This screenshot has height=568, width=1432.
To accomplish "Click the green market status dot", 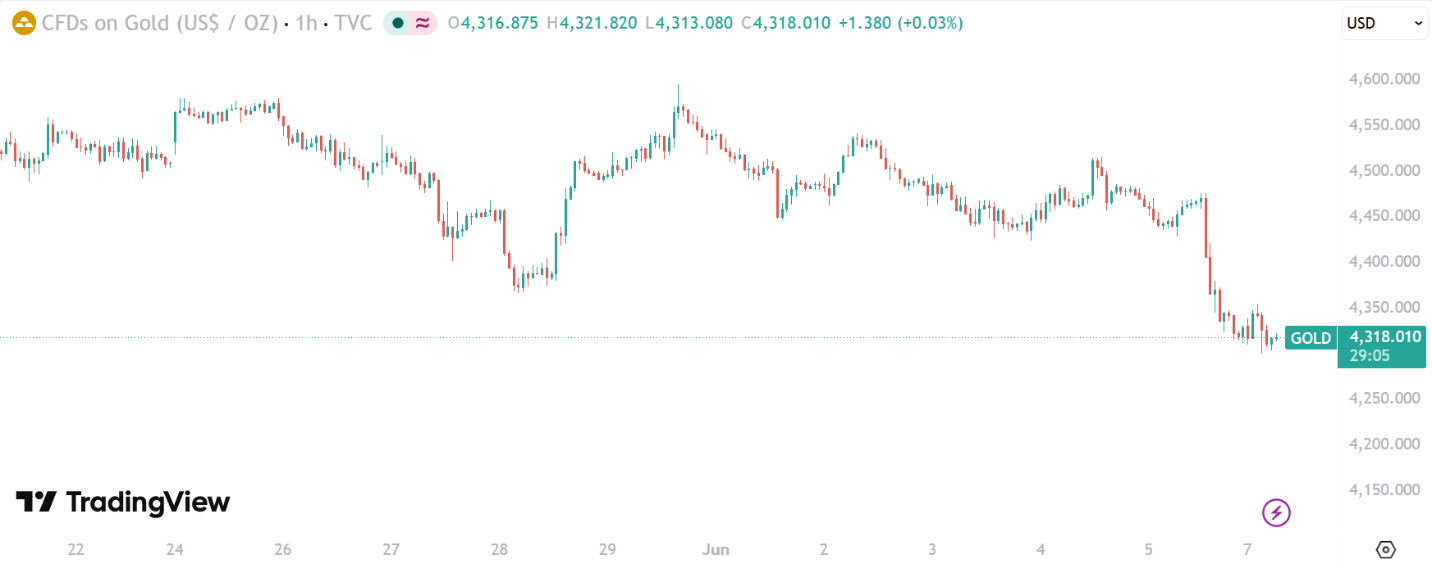I will coord(399,23).
